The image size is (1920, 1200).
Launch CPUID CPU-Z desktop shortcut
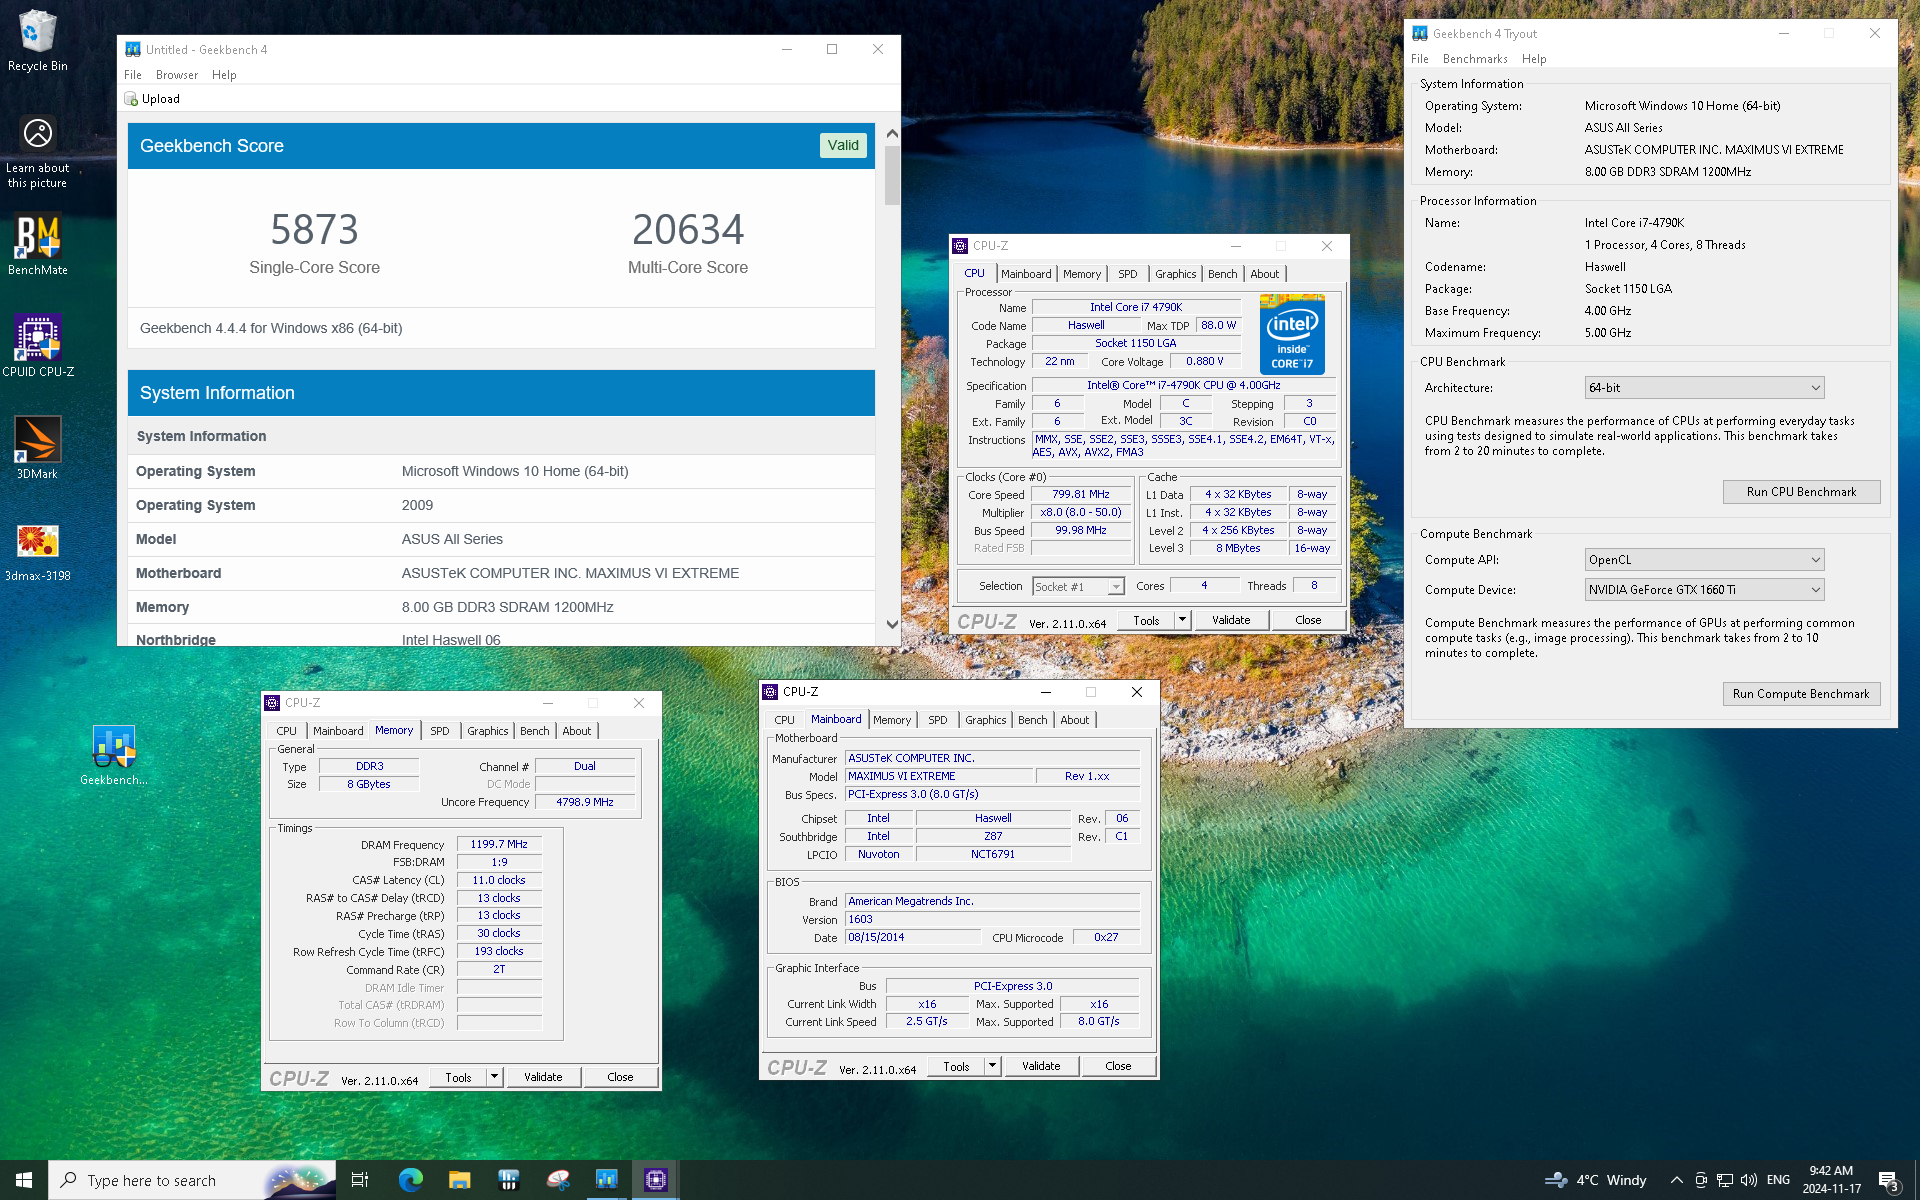38,347
